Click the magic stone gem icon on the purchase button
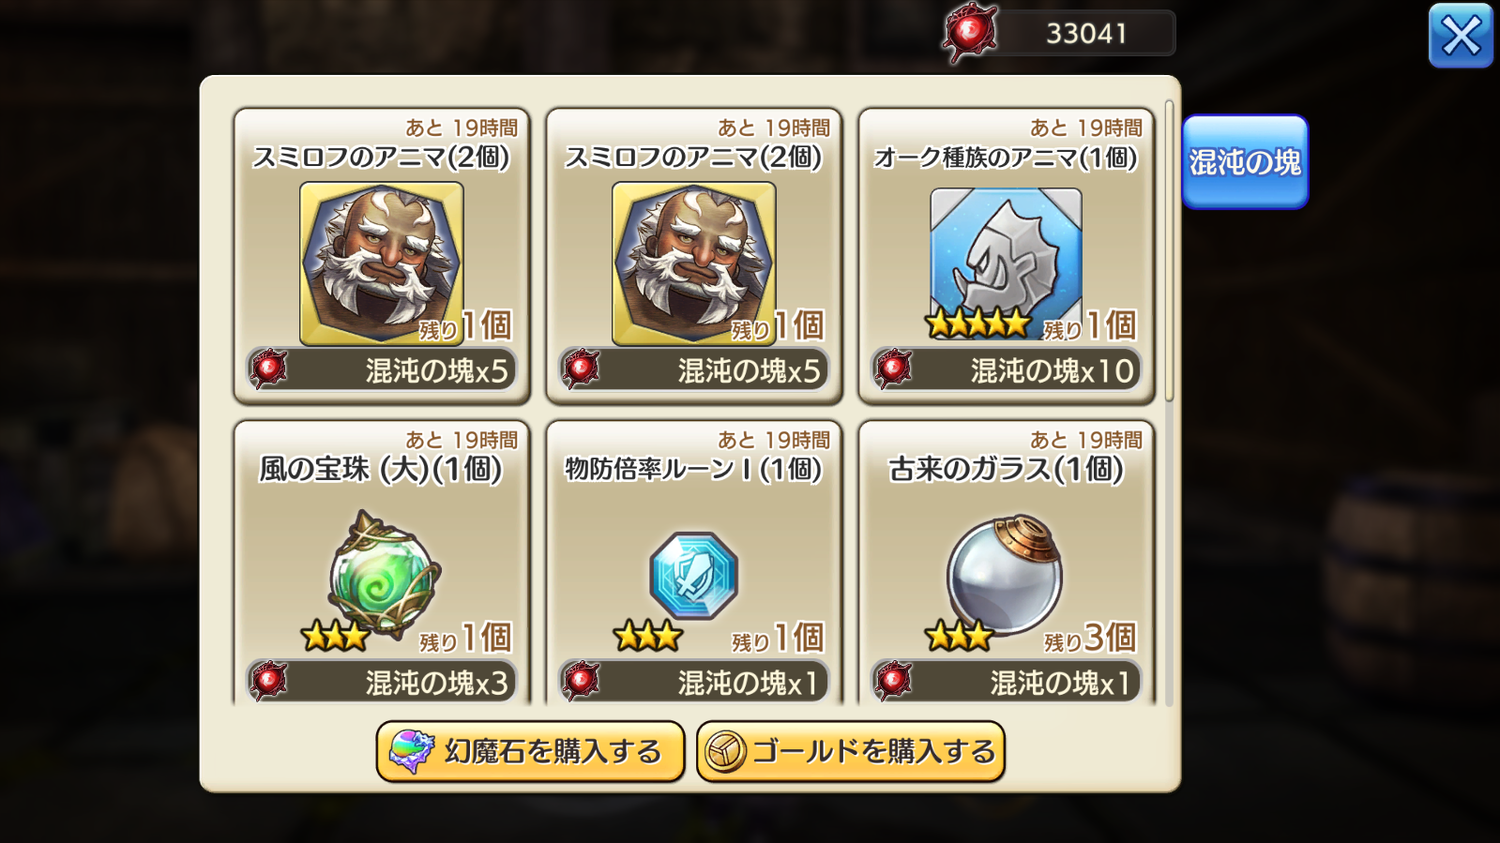 coord(410,752)
